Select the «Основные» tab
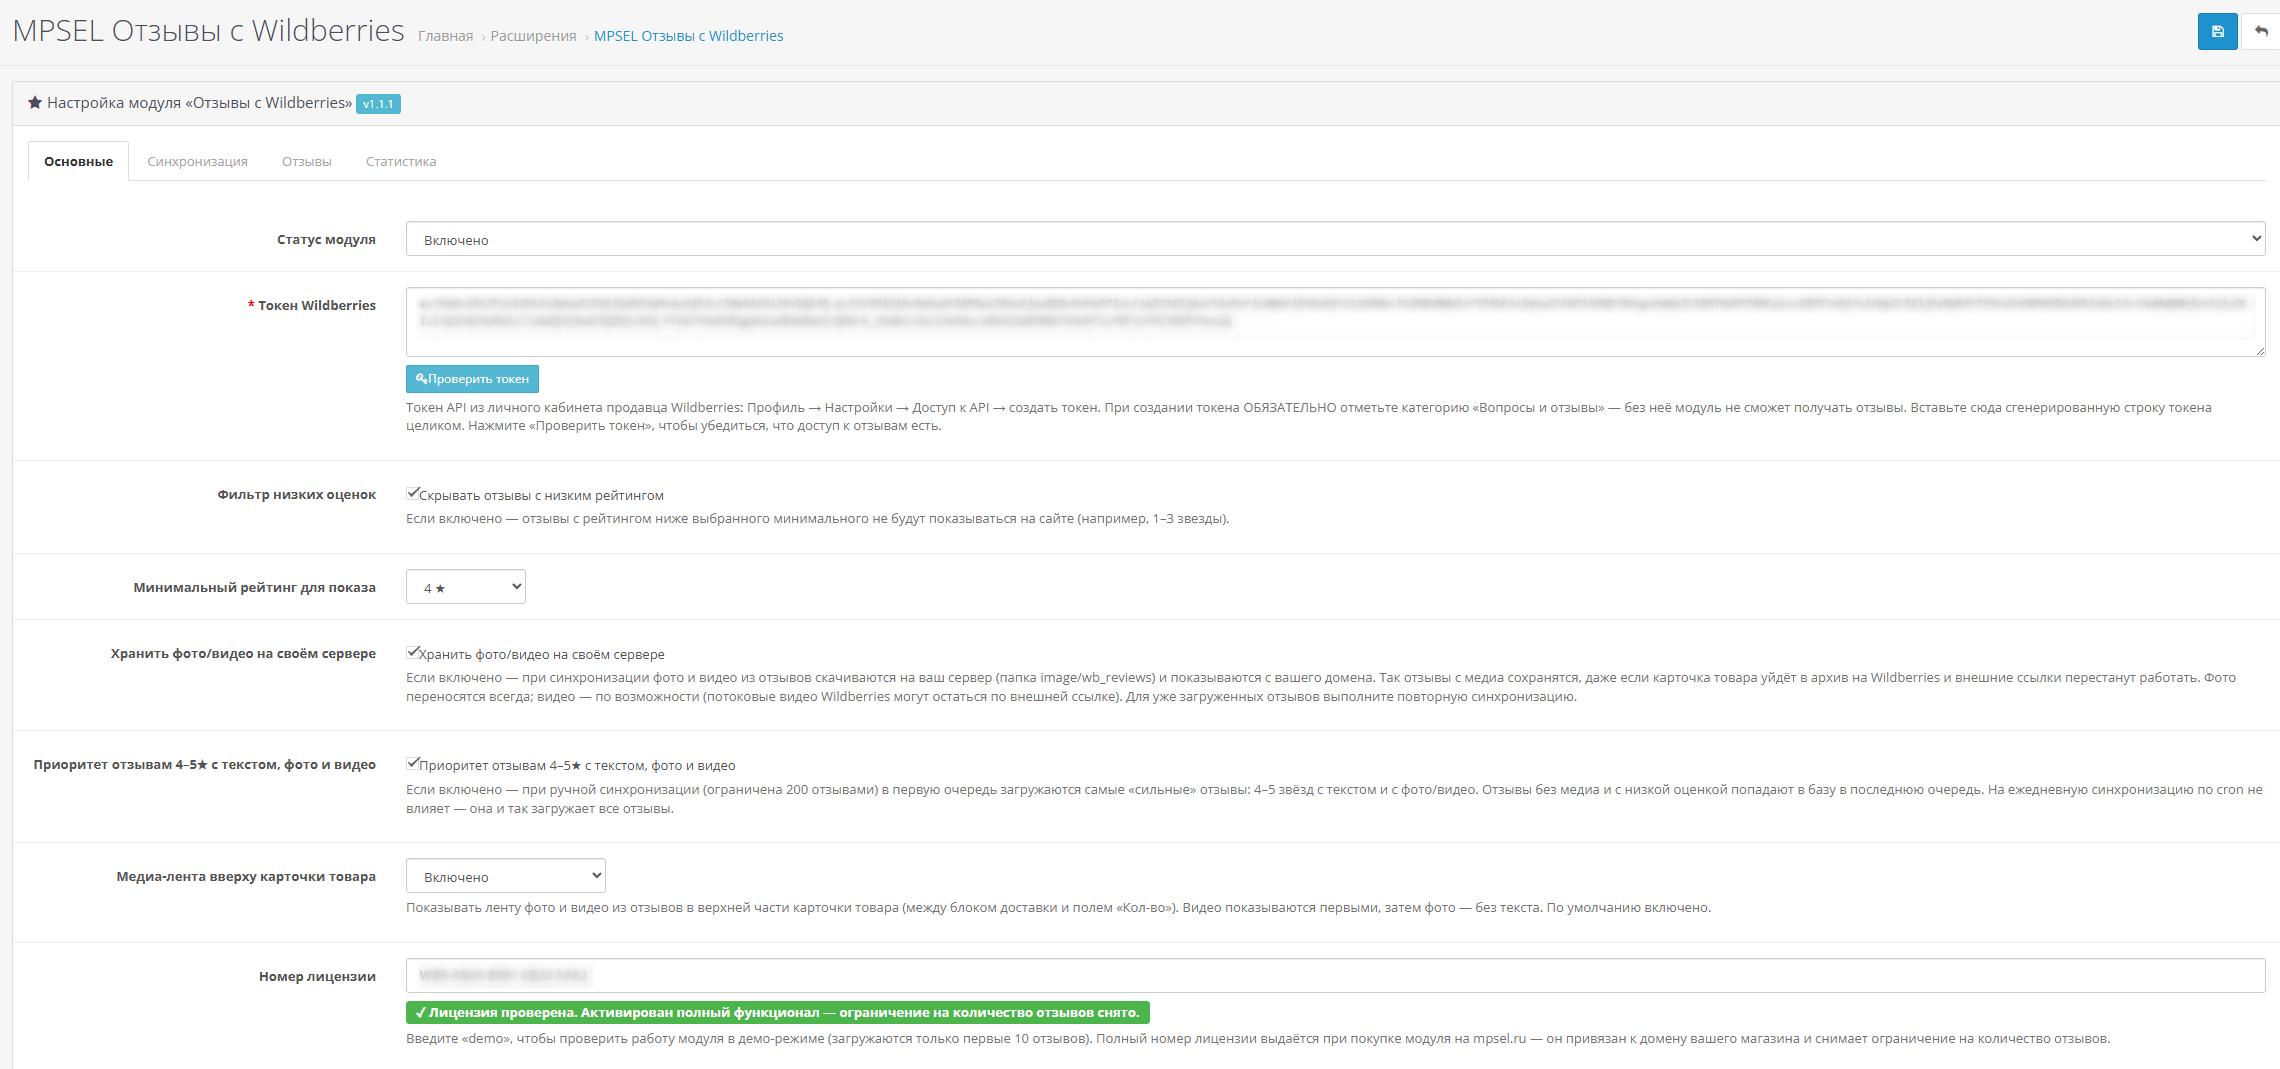Viewport: 2280px width, 1069px height. coord(78,162)
